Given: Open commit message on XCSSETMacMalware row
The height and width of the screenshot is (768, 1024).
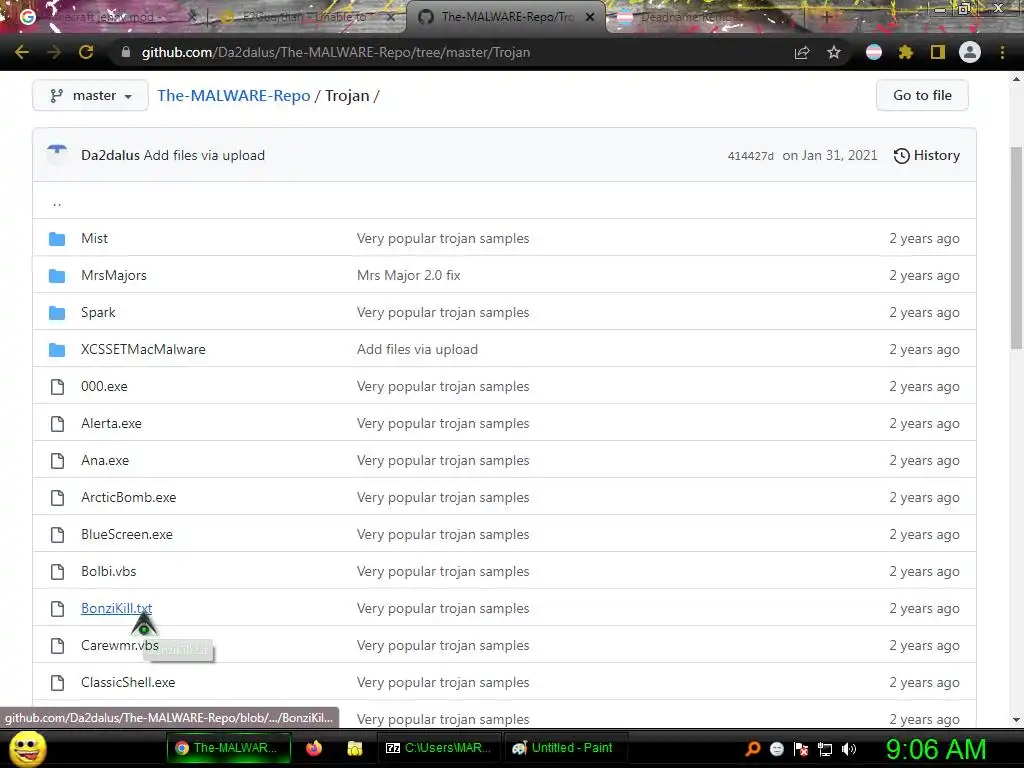Looking at the screenshot, I should (417, 349).
